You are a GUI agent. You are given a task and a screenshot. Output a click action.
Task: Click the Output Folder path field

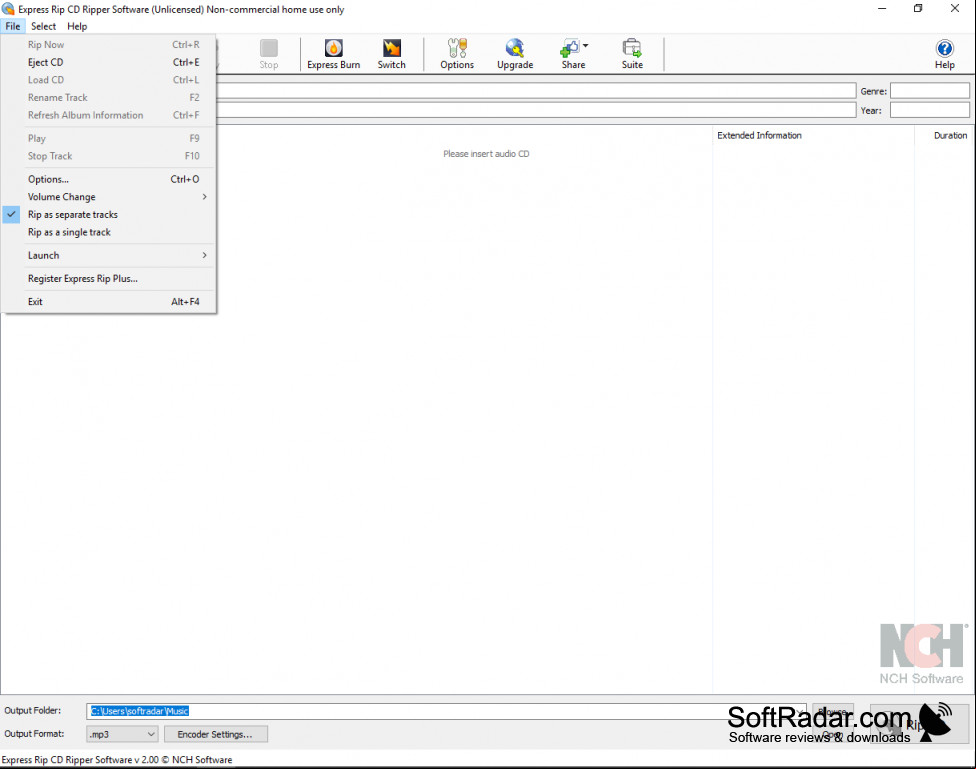coord(446,711)
